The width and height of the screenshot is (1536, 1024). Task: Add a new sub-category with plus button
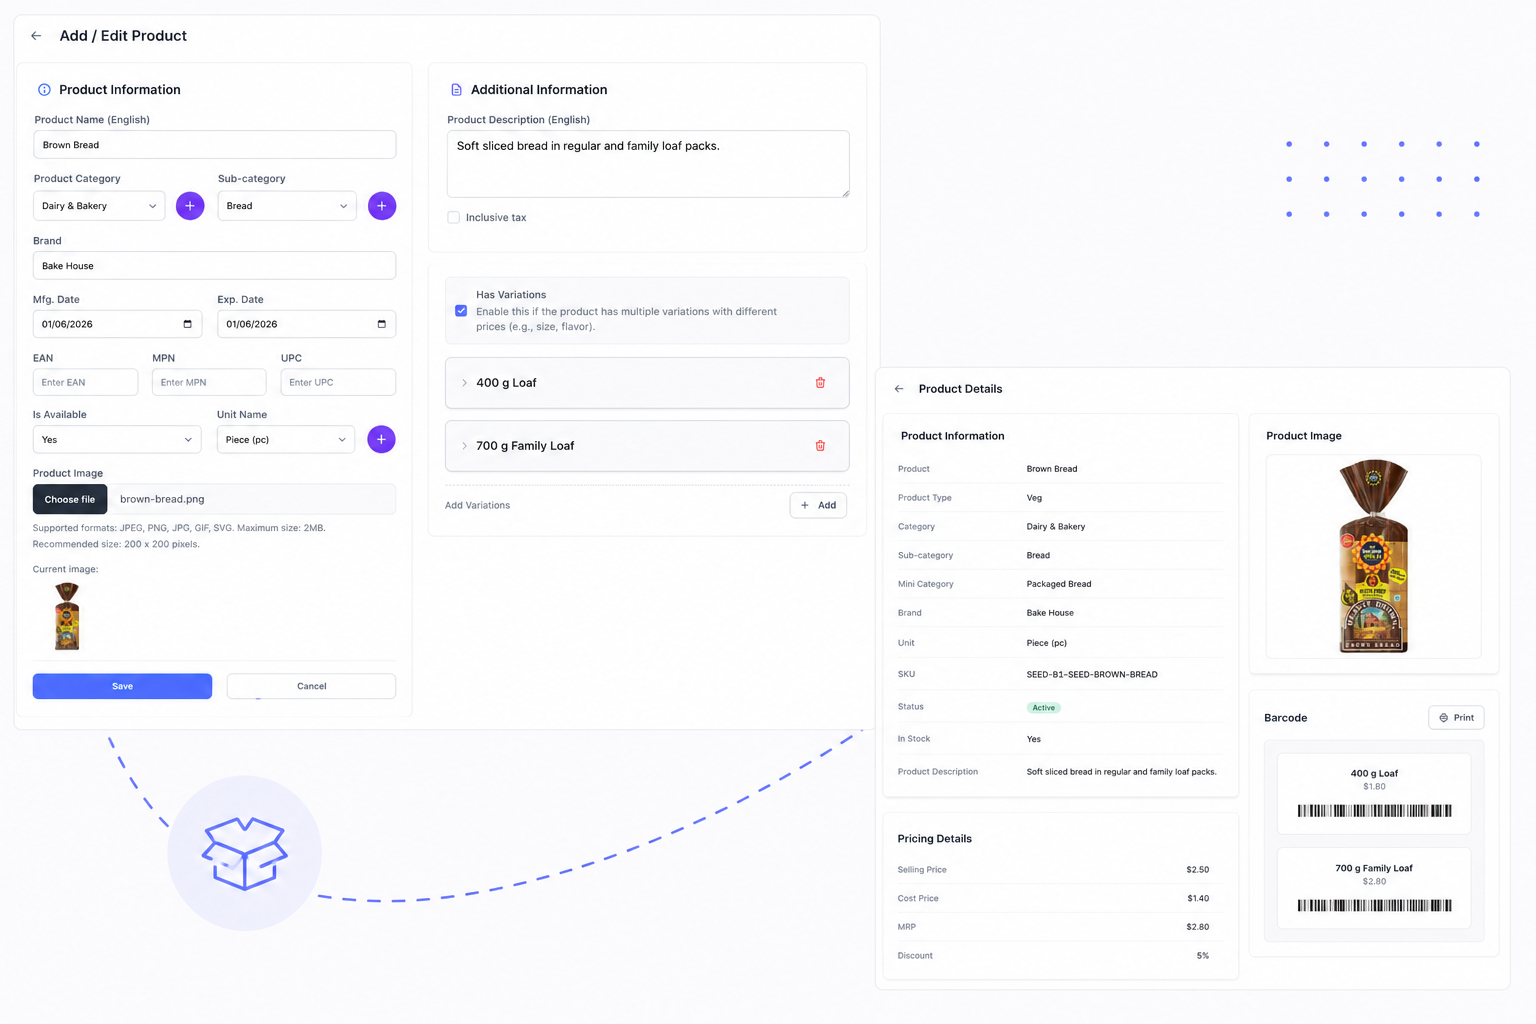point(382,206)
